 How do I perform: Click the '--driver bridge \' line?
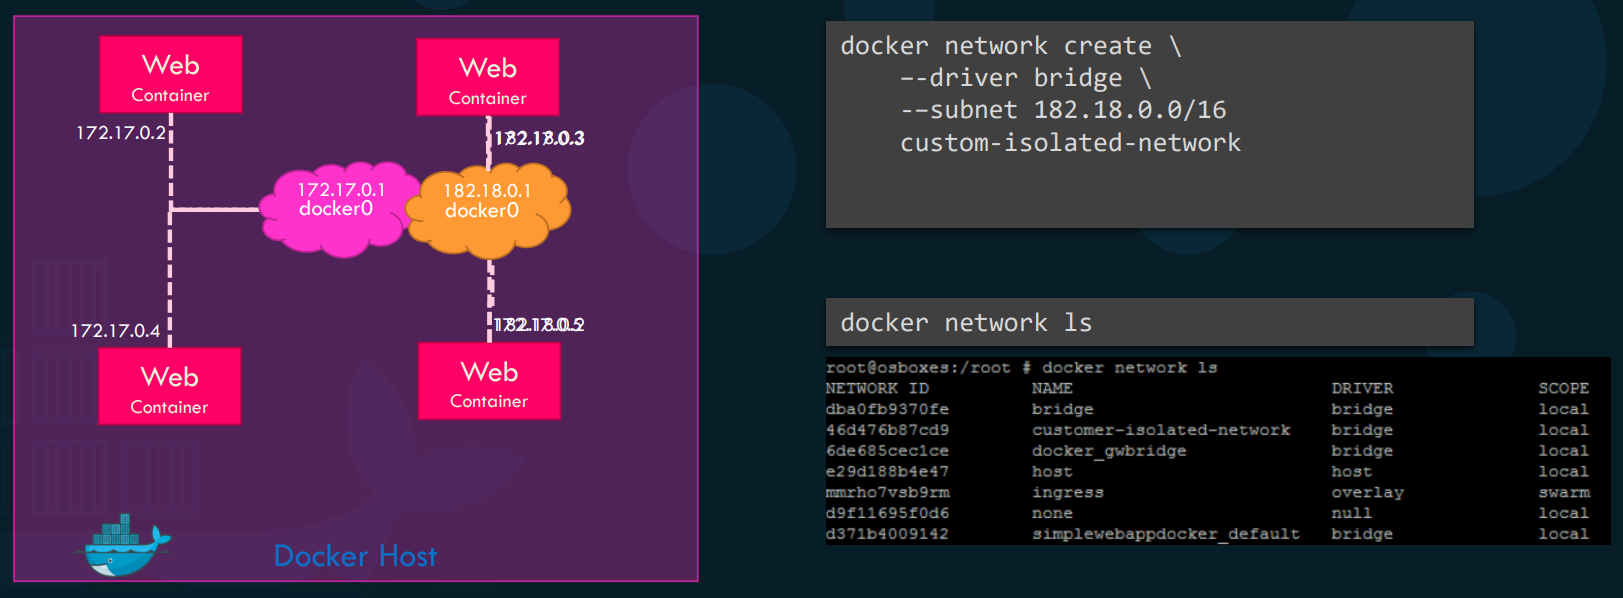pos(1026,78)
